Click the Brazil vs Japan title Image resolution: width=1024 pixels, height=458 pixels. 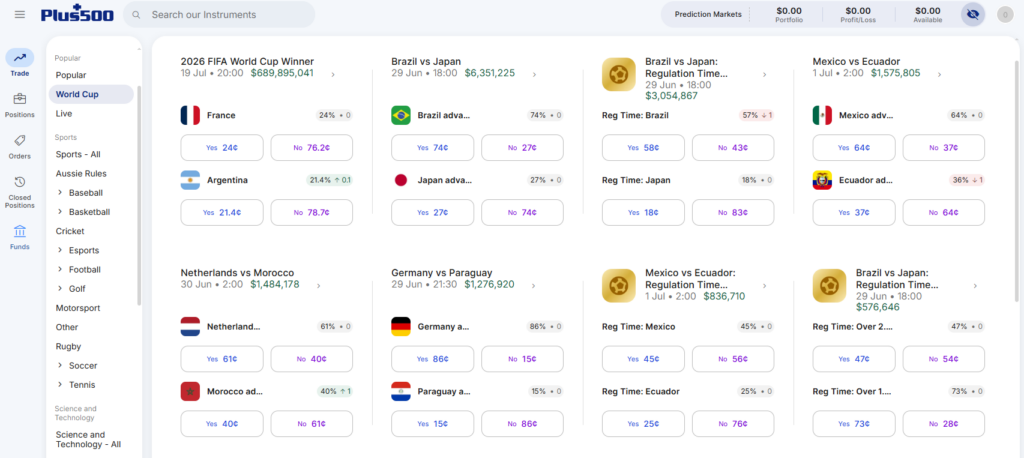pyautogui.click(x=426, y=61)
